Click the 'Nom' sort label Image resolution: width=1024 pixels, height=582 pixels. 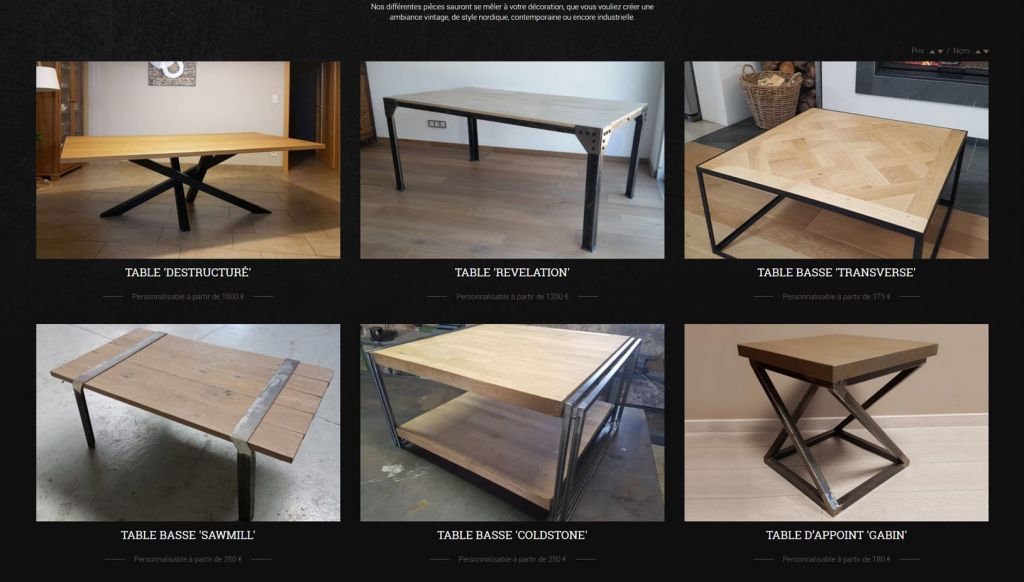click(x=961, y=51)
